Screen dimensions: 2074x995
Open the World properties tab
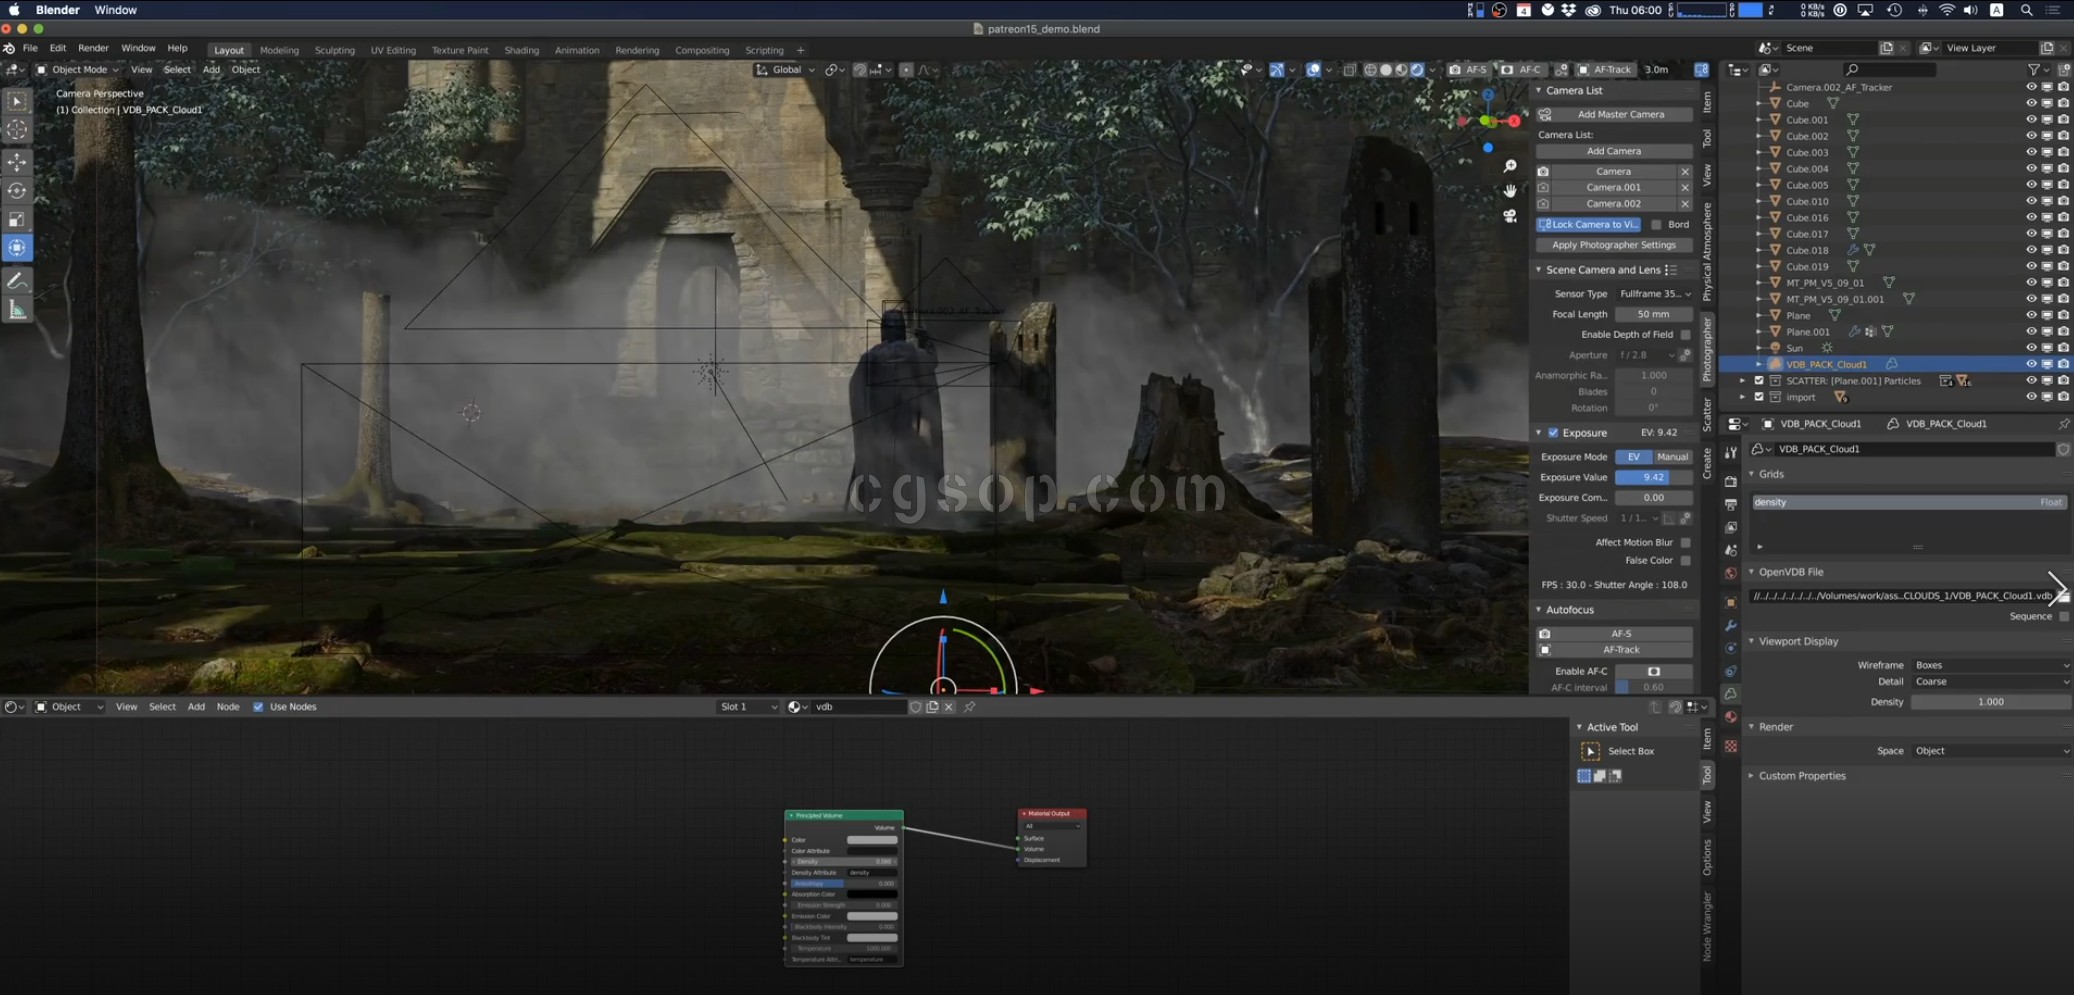[1731, 573]
